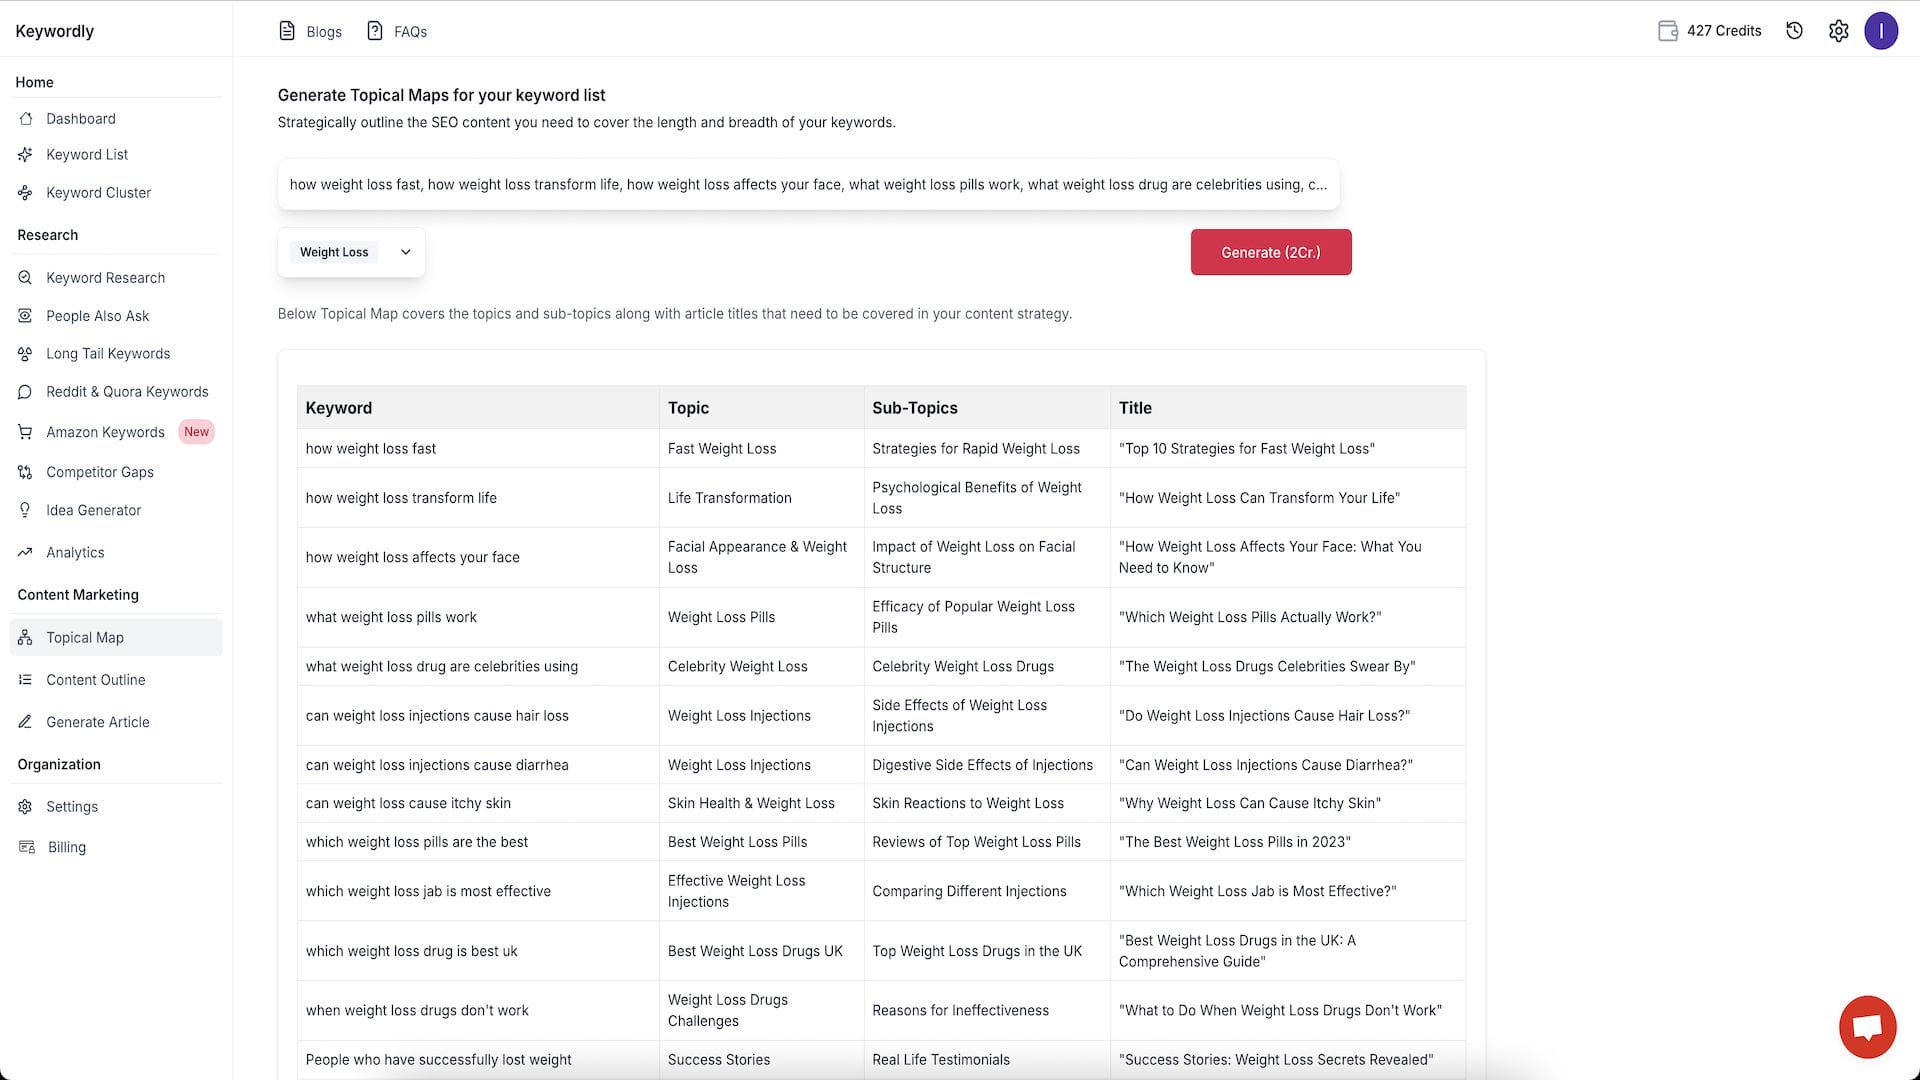Open the Weight Loss topic selector
Viewport: 1920px width, 1080px height.
[x=334, y=252]
